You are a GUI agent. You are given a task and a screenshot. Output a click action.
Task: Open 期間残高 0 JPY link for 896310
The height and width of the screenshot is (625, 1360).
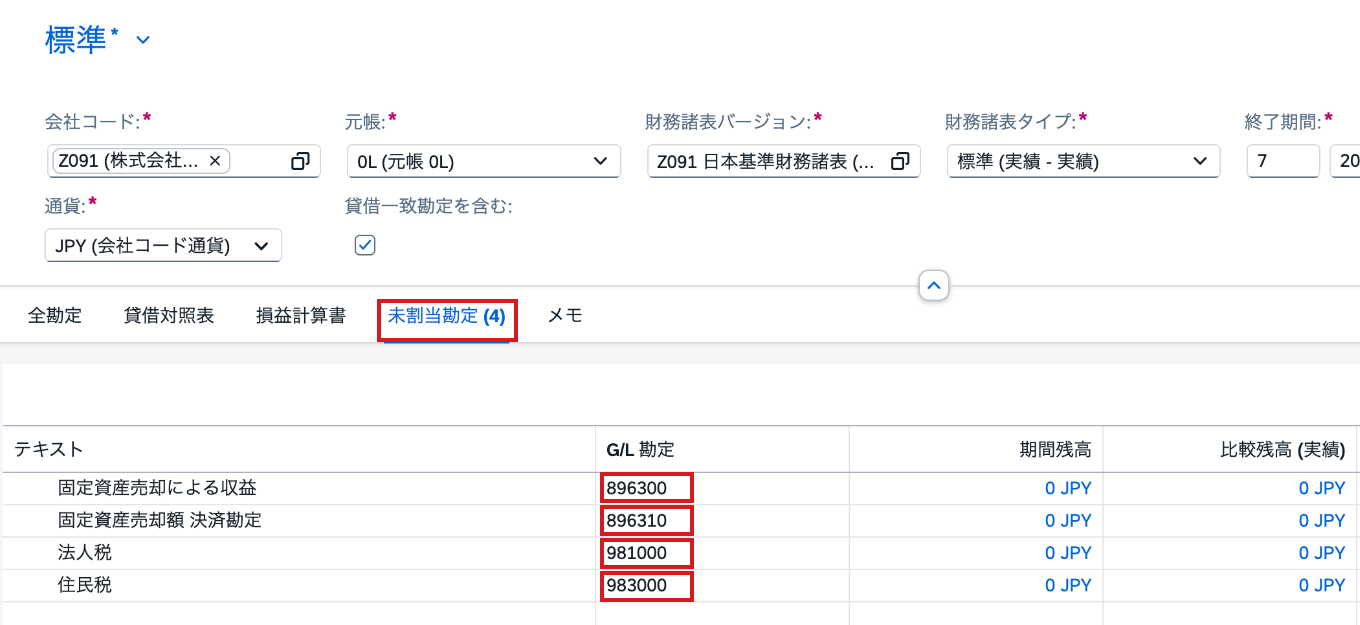point(1068,520)
